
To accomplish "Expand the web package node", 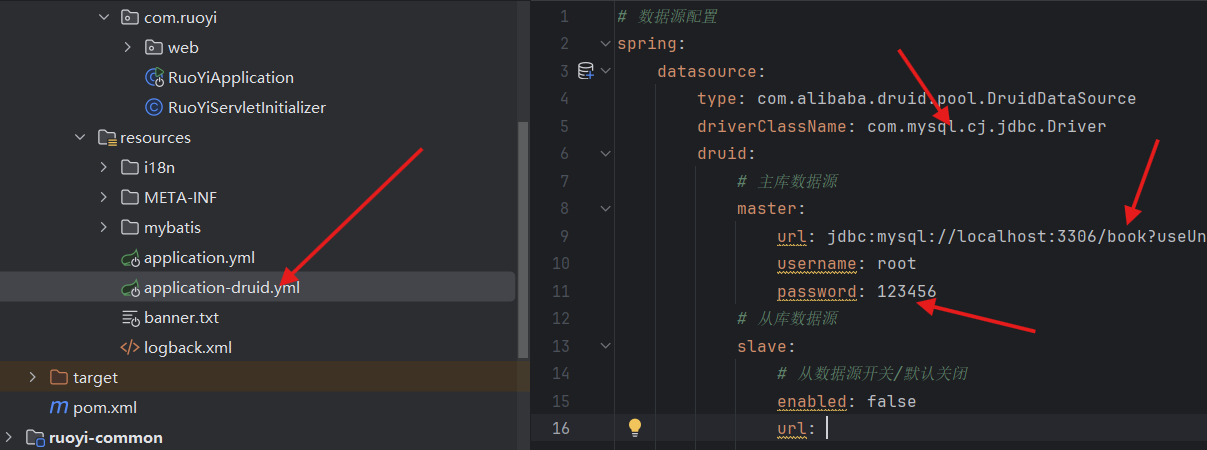I will point(128,47).
